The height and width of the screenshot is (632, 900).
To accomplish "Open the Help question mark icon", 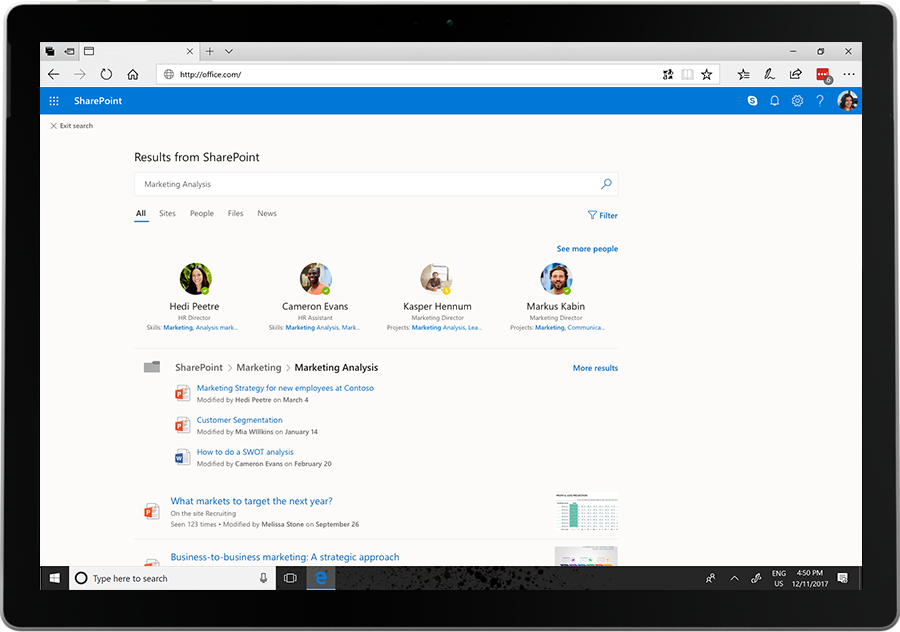I will click(x=820, y=101).
